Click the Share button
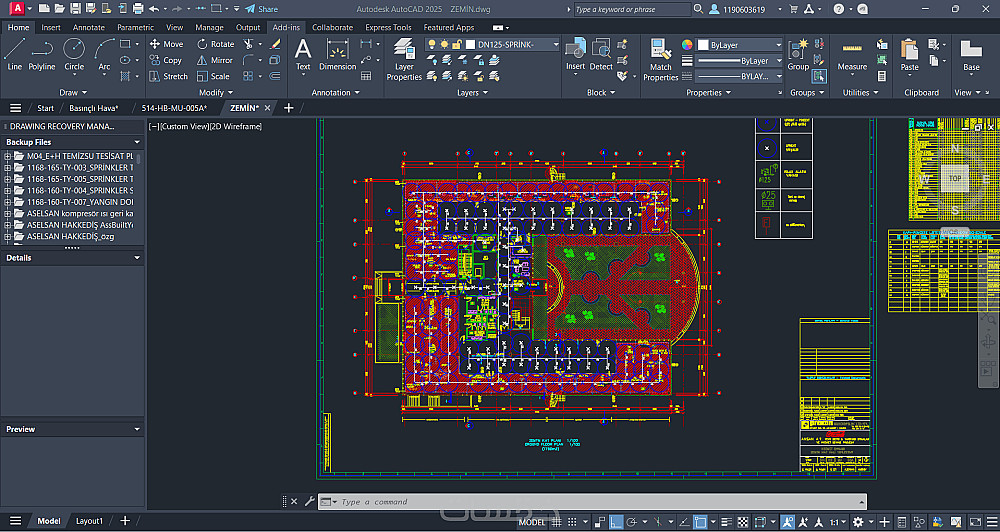1000x532 pixels. [261, 9]
